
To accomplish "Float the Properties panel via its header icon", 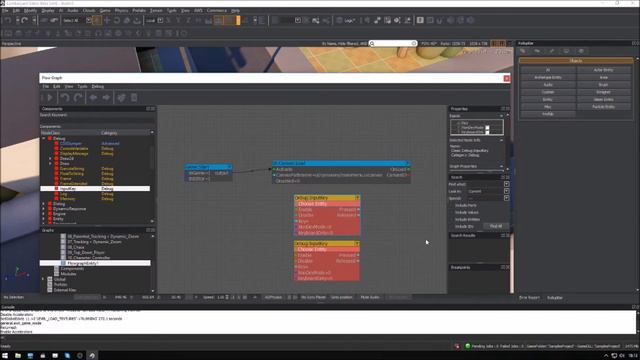I will click(503, 109).
